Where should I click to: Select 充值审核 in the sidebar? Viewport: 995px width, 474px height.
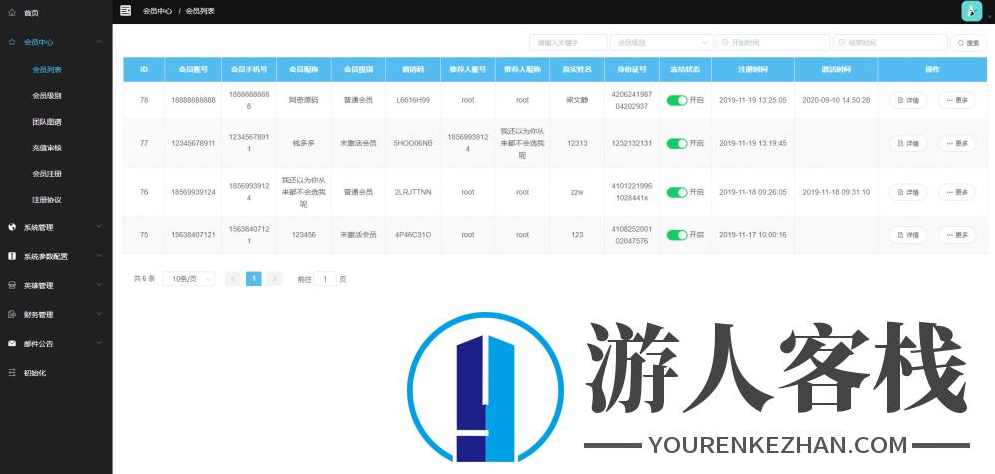click(47, 148)
